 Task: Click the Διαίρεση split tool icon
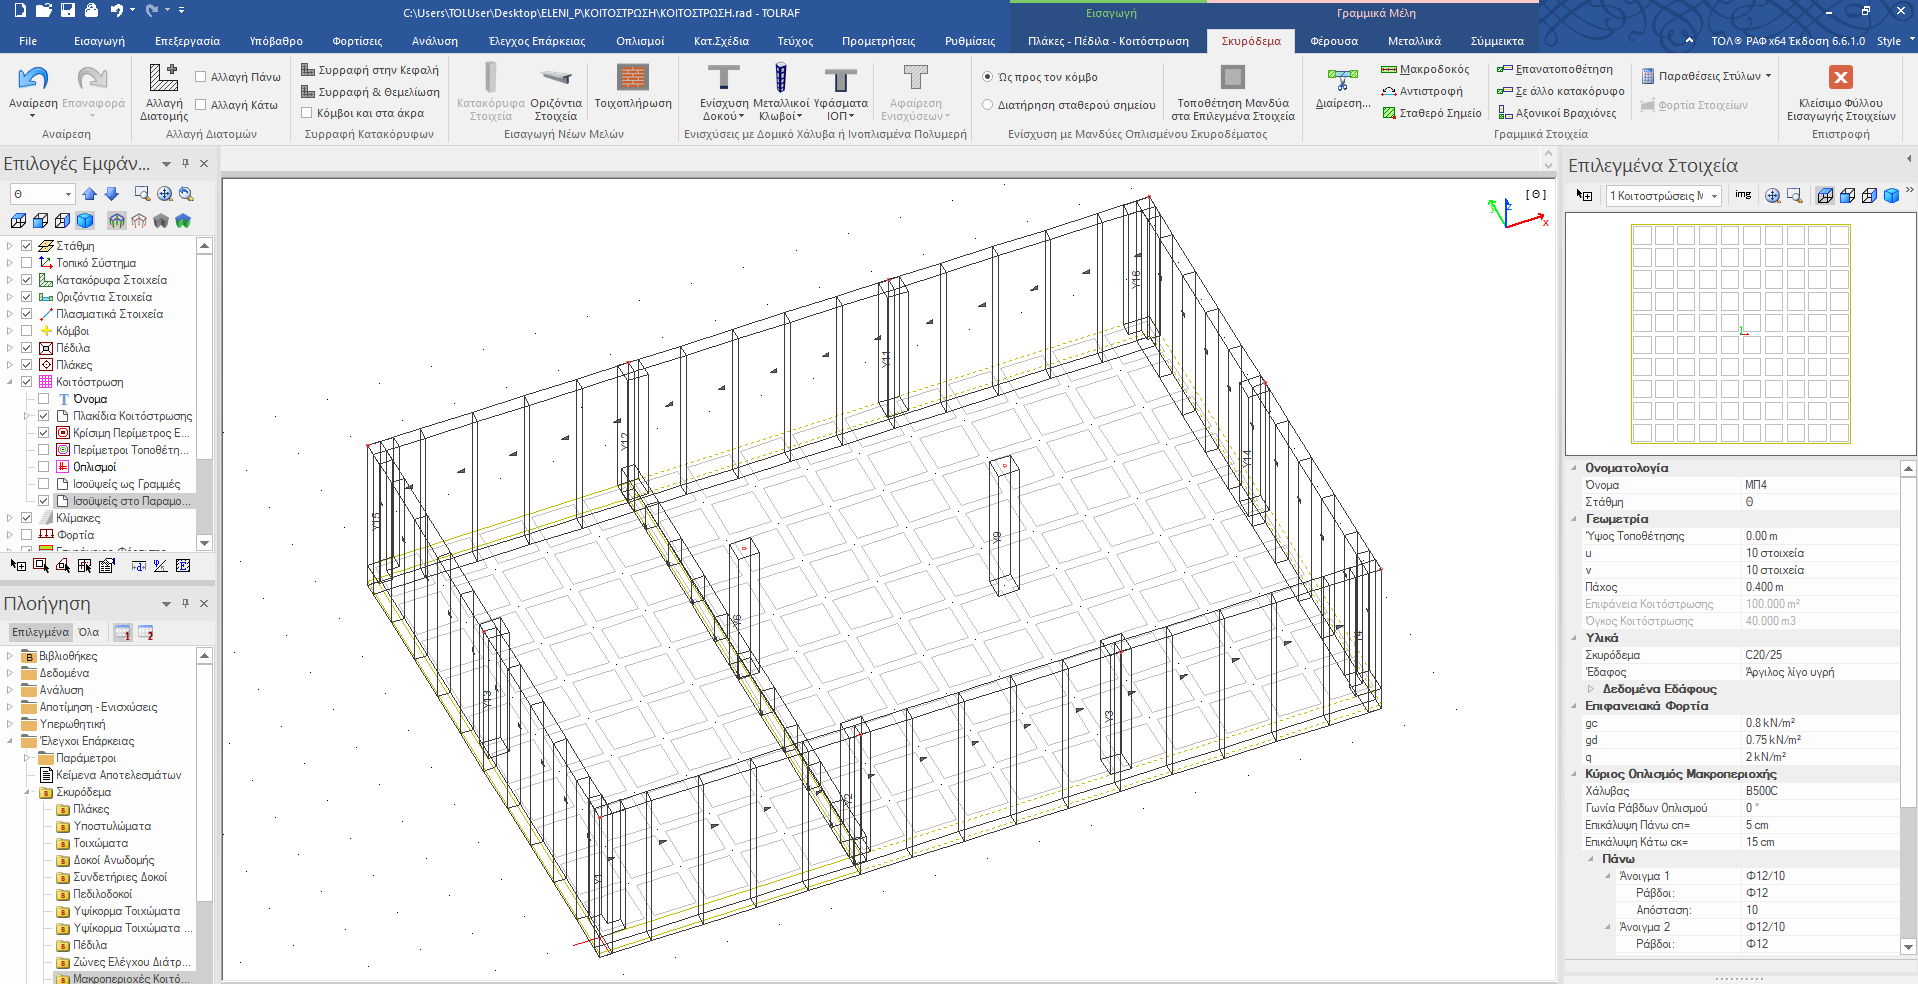click(x=1342, y=81)
